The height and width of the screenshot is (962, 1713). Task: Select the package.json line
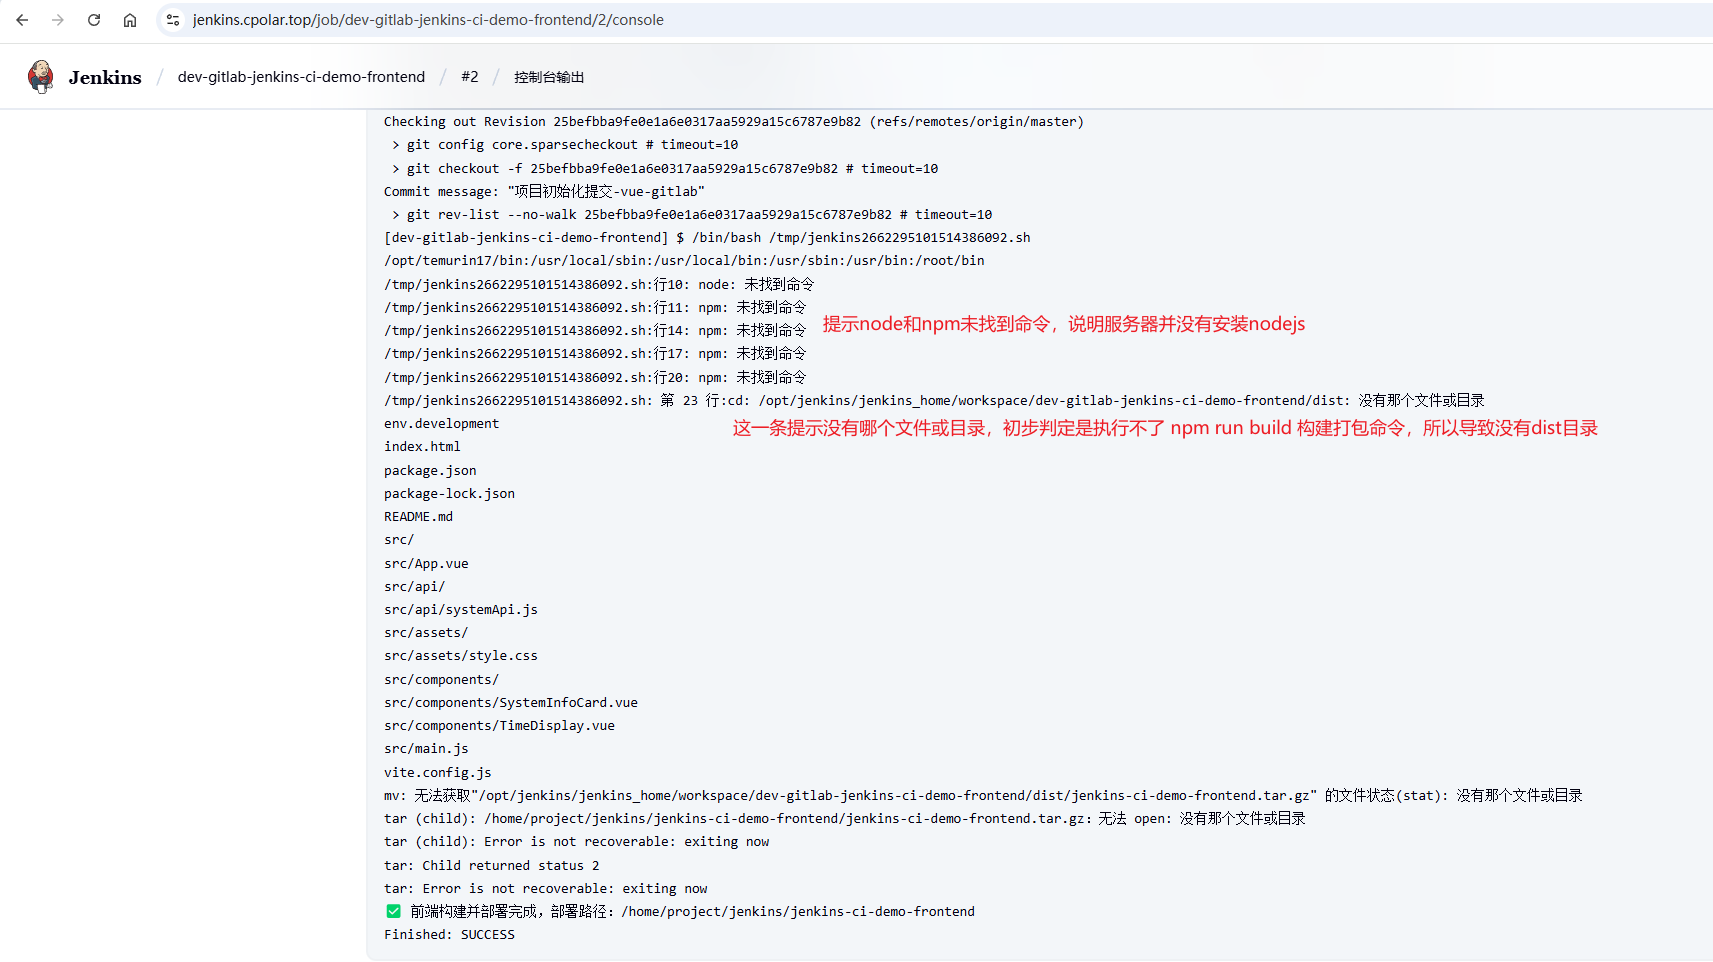point(430,471)
